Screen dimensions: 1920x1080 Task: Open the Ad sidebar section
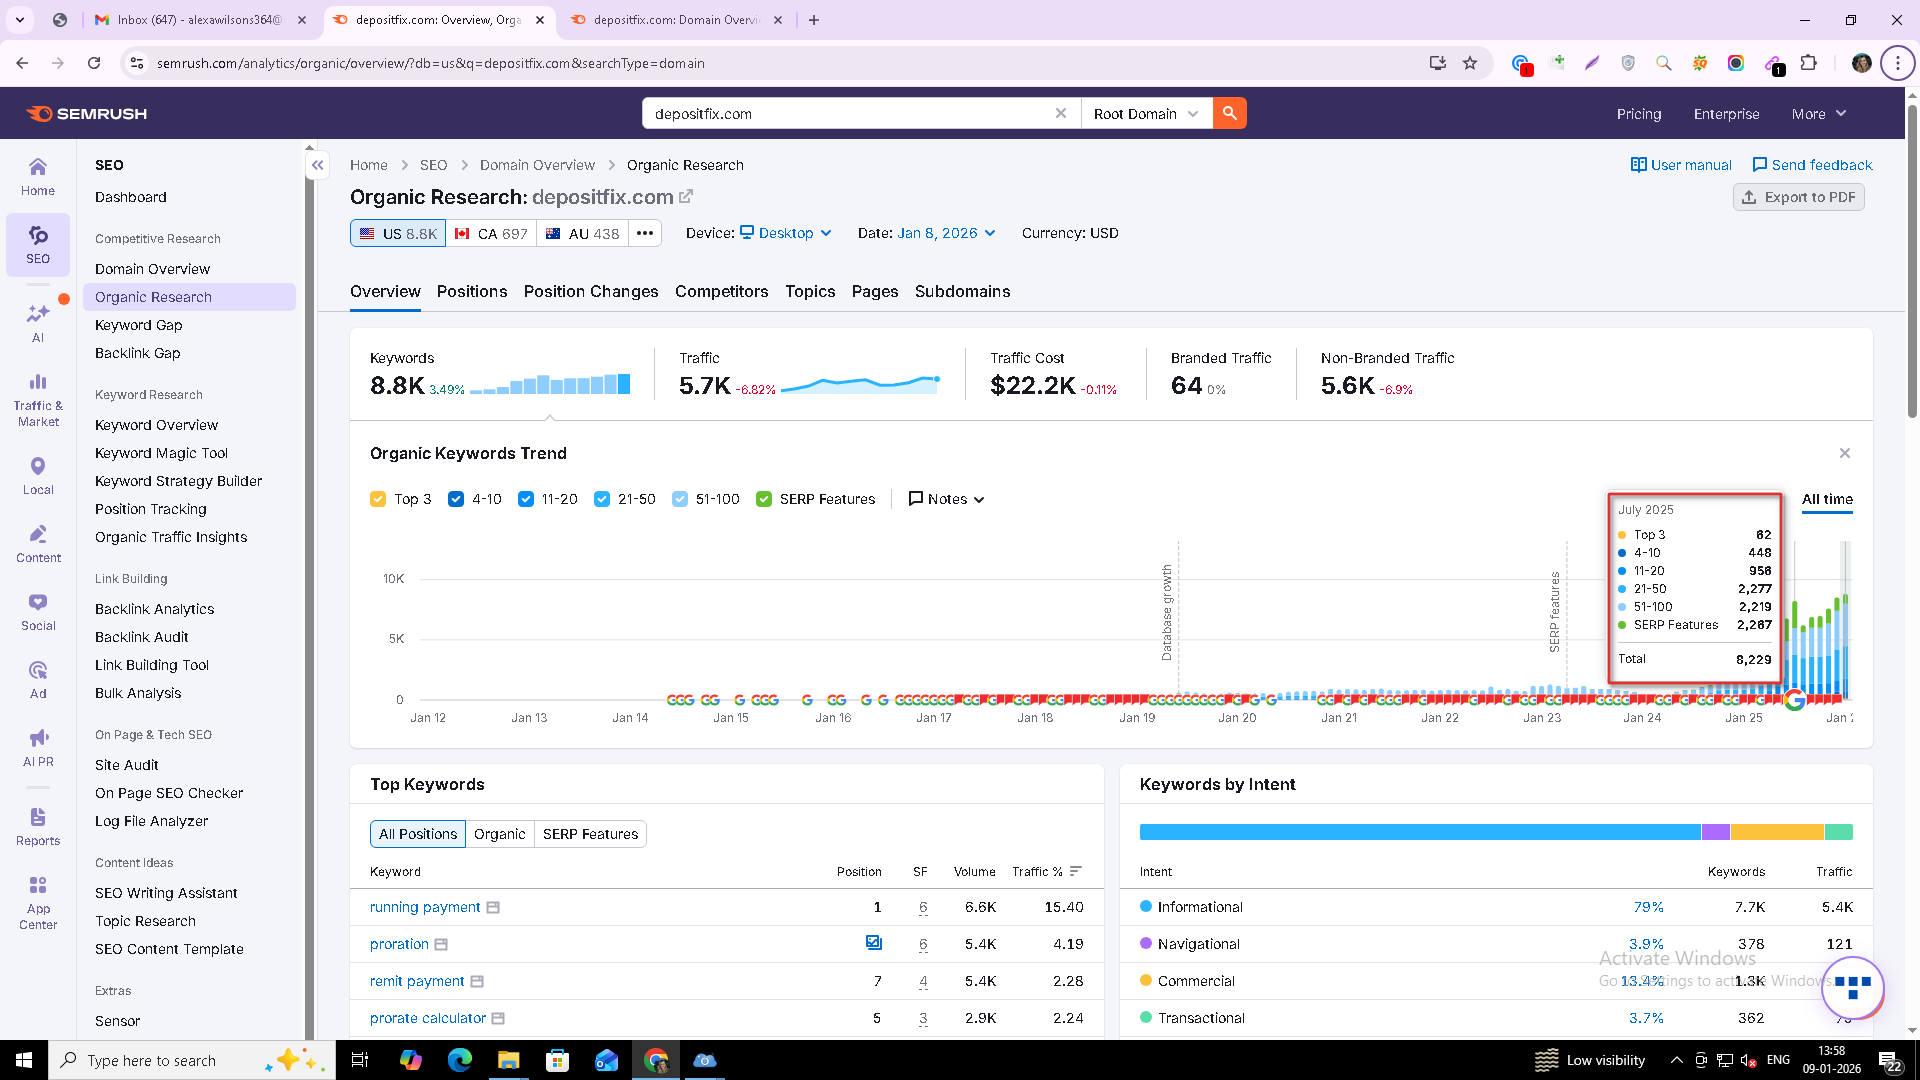point(38,679)
